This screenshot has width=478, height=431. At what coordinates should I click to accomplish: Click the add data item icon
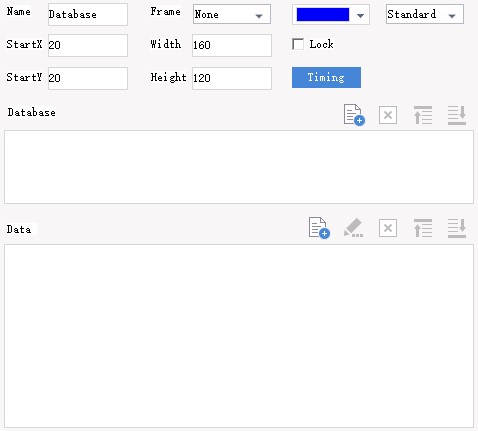pos(319,228)
